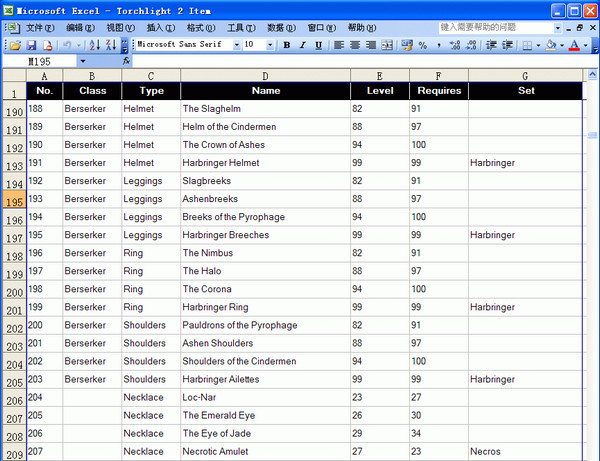This screenshot has height=461, width=600.
Task: Decrease indent icon
Action: click(x=491, y=45)
